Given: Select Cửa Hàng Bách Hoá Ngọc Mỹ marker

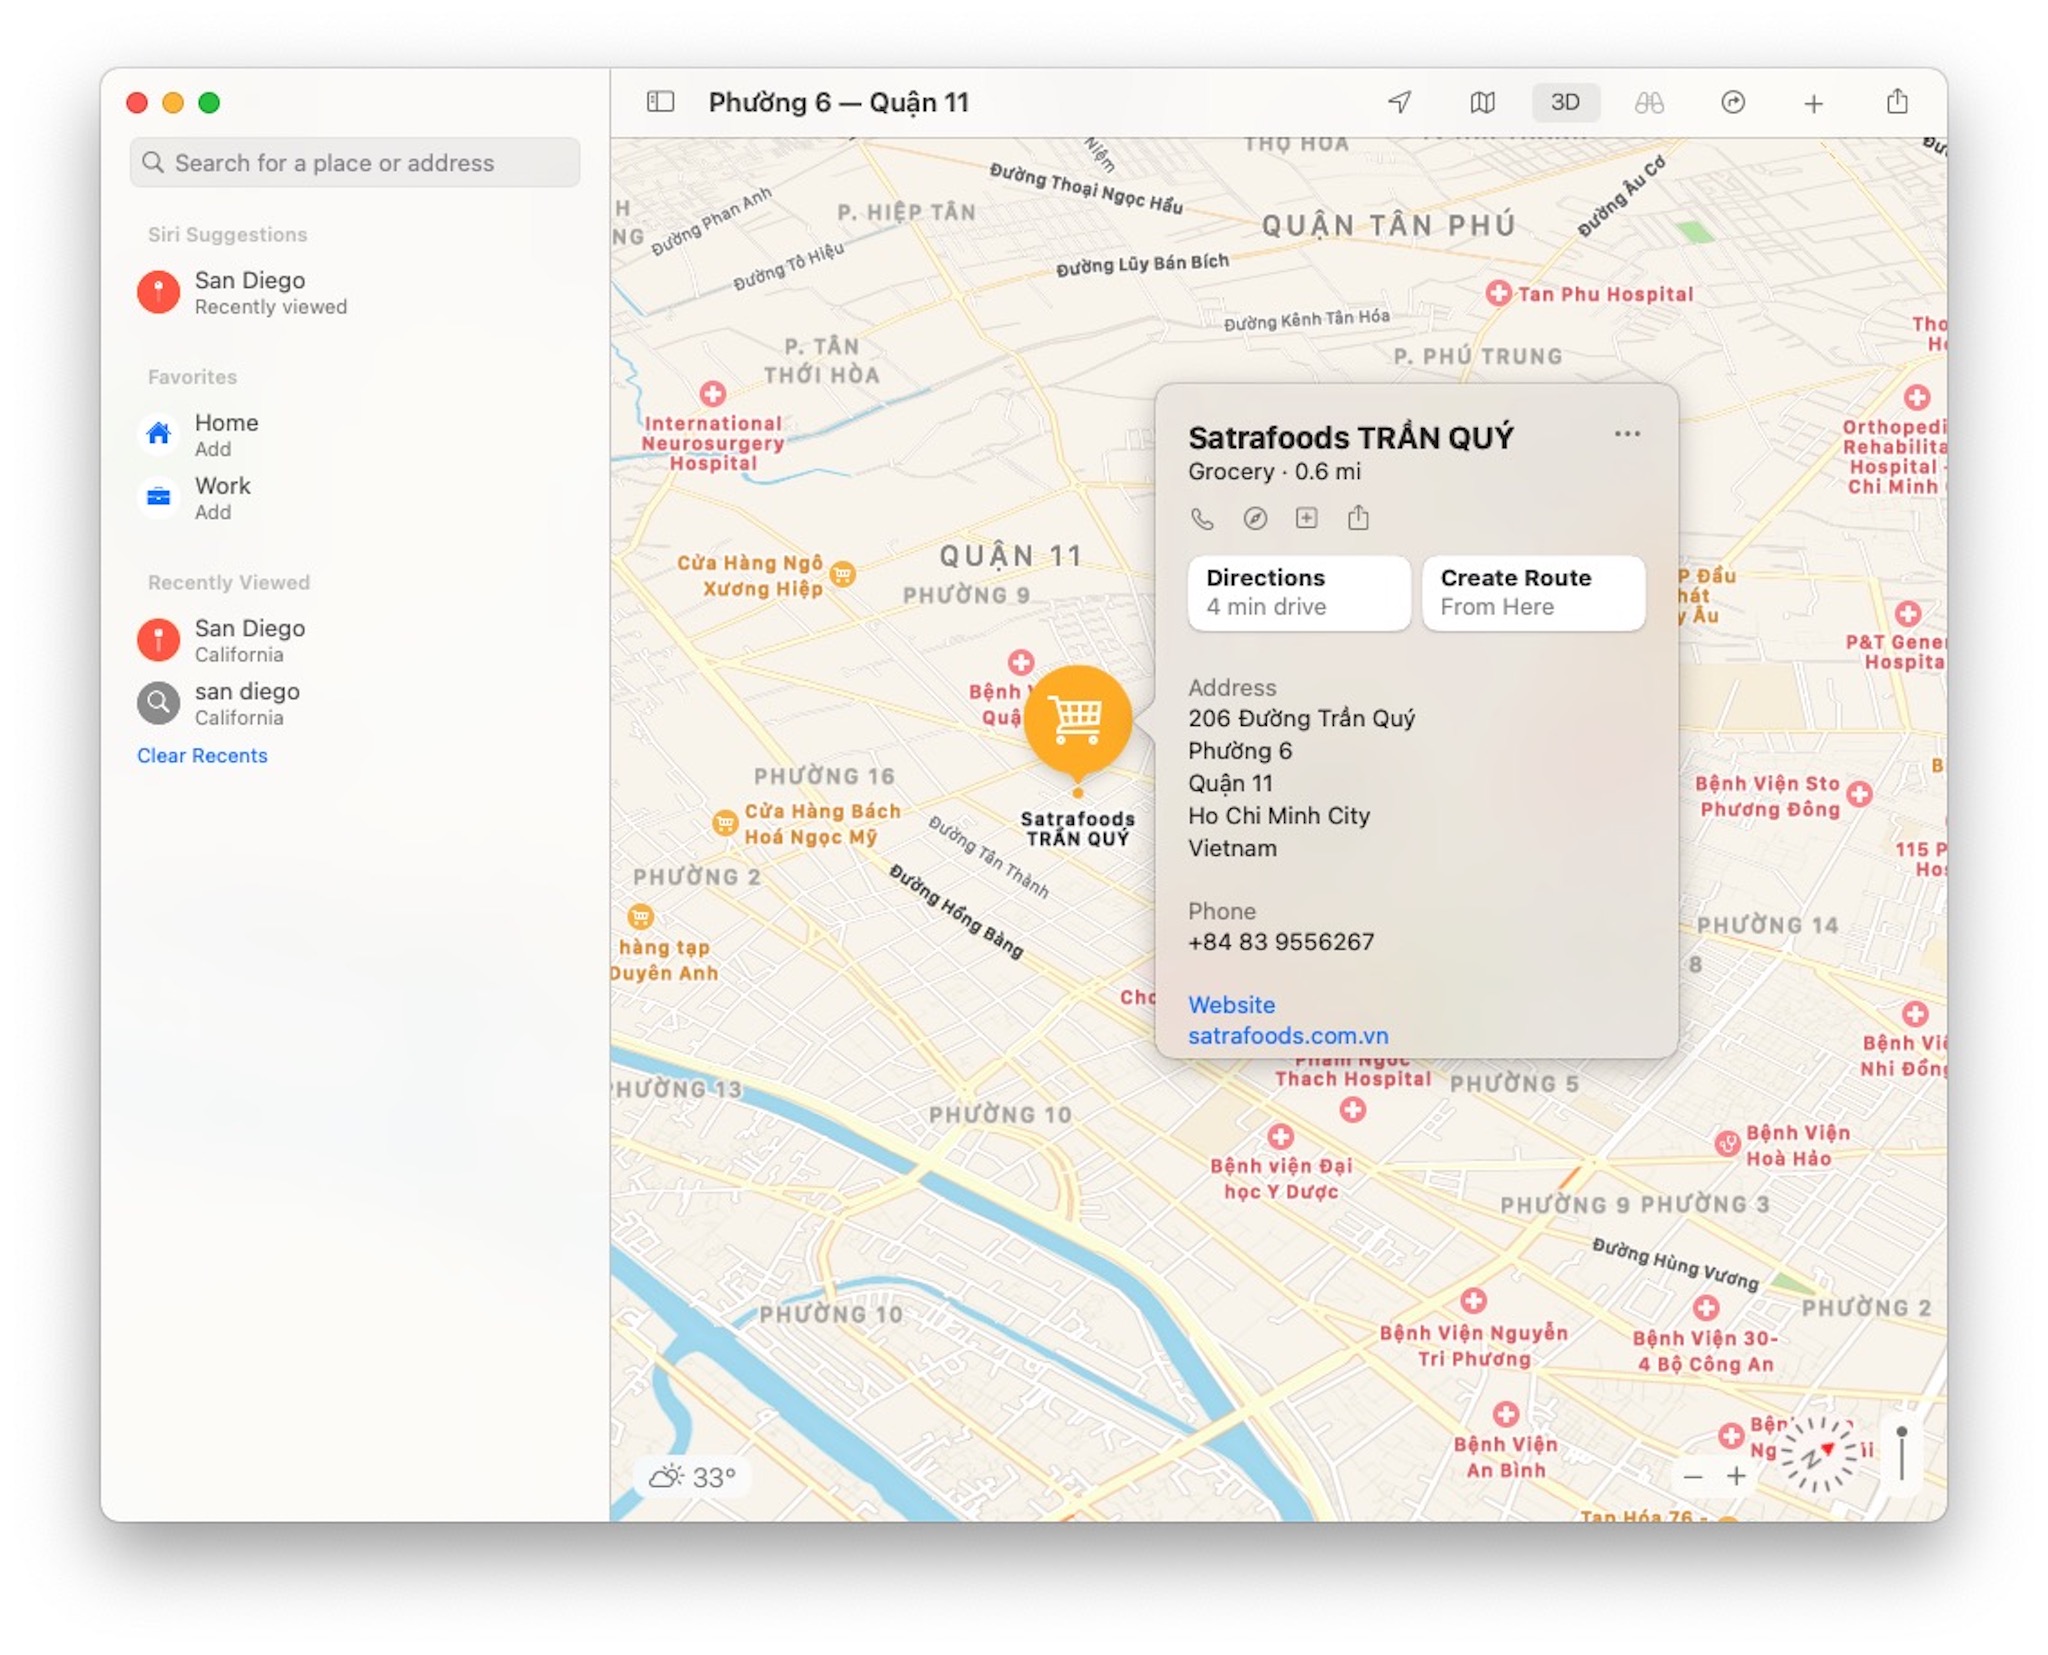Looking at the screenshot, I should pyautogui.click(x=724, y=822).
